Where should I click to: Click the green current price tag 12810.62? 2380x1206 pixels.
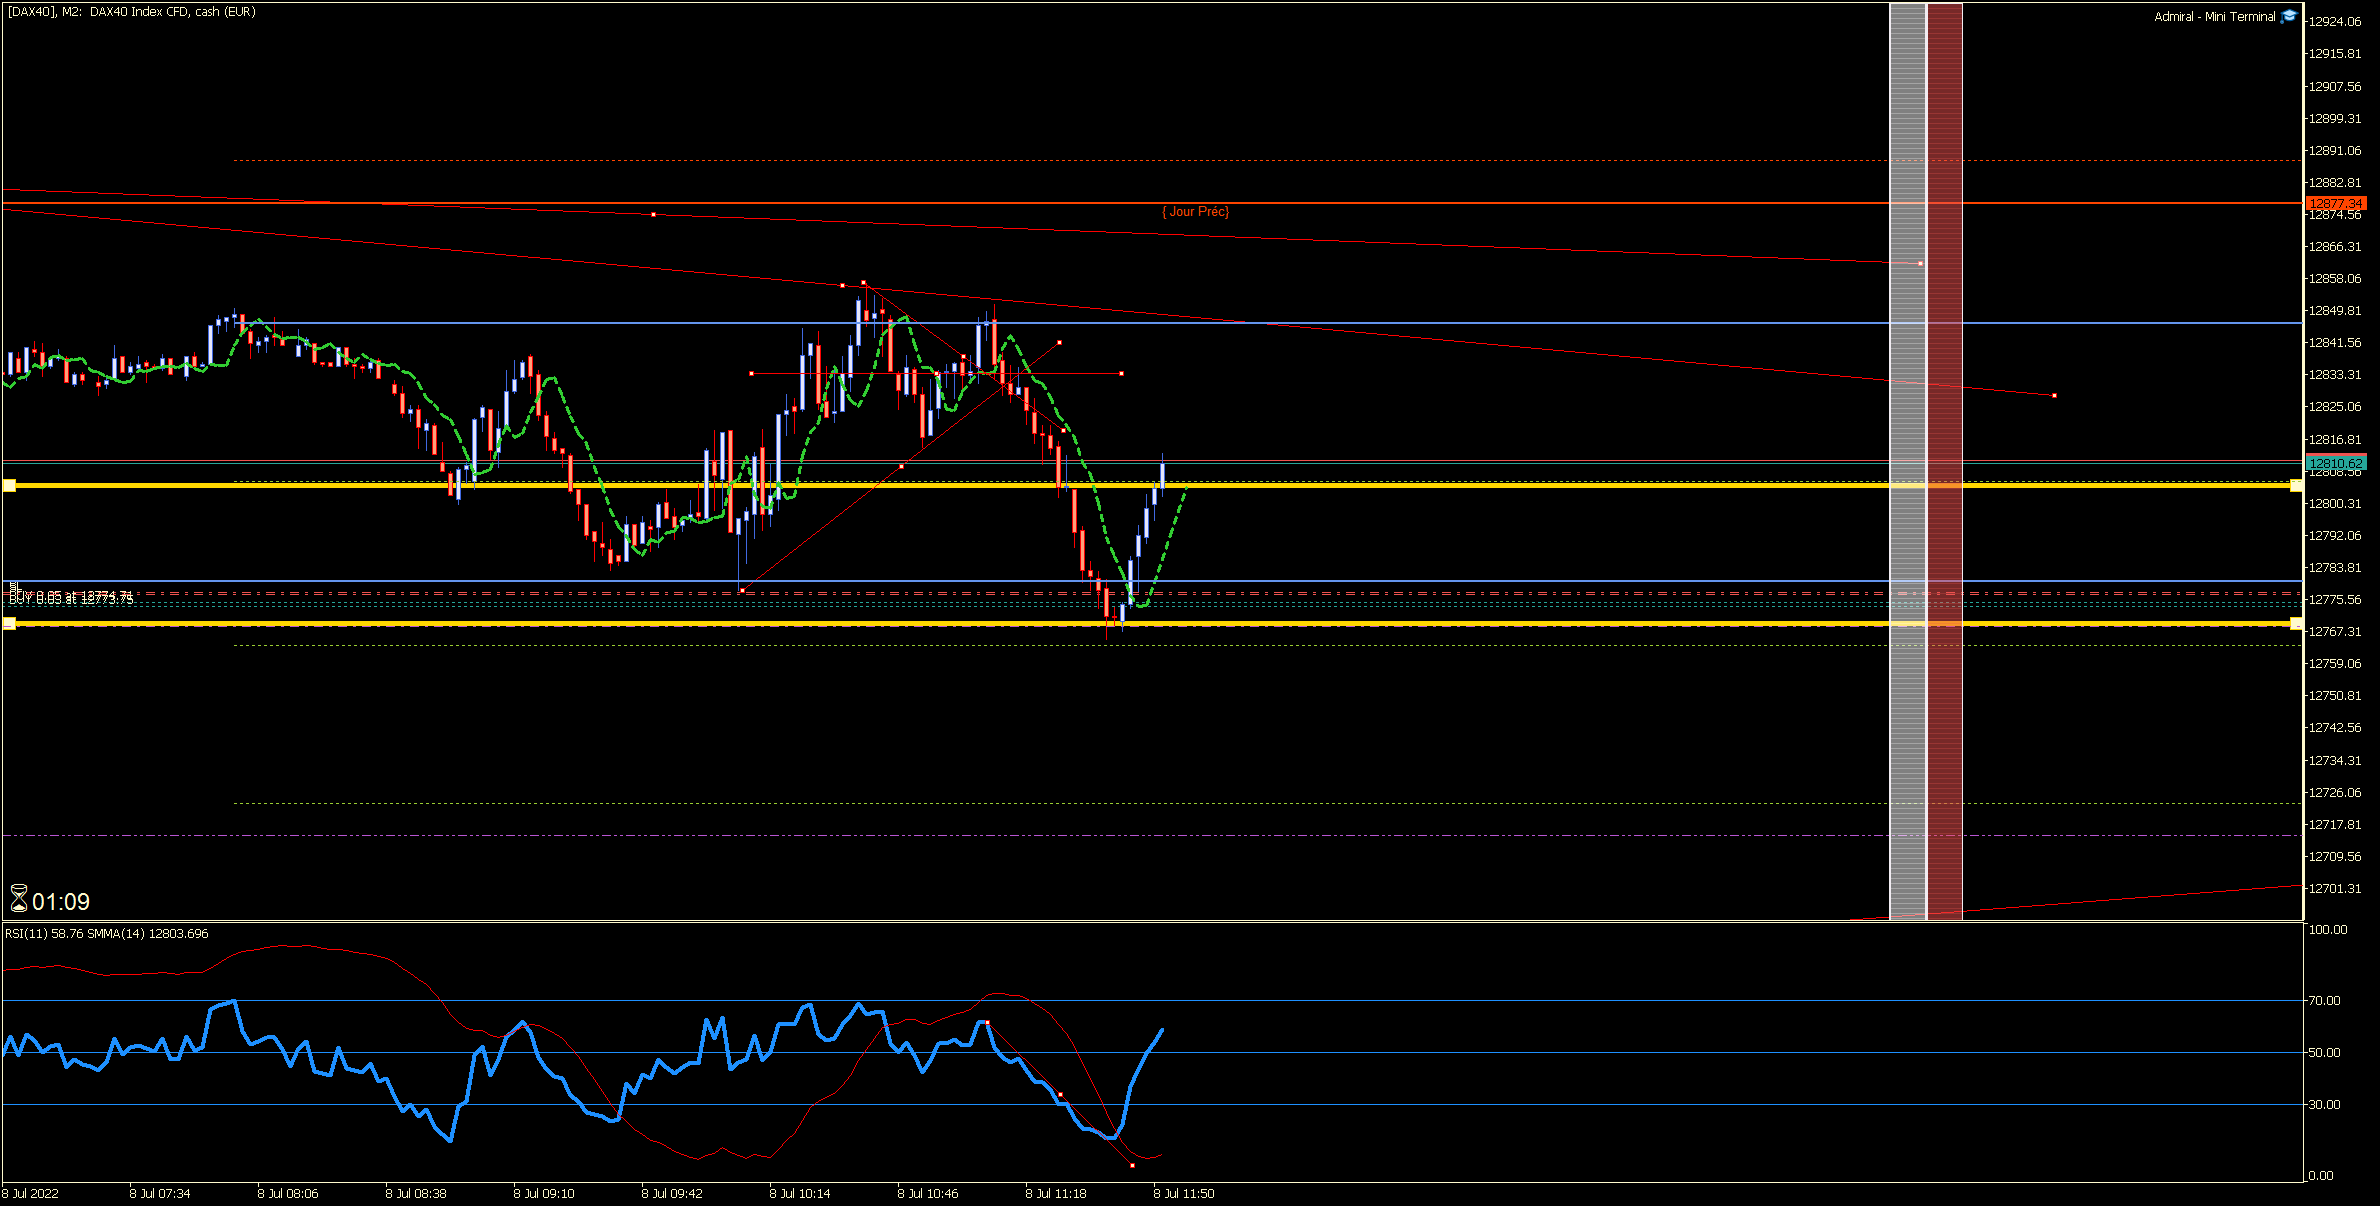pos(2335,463)
